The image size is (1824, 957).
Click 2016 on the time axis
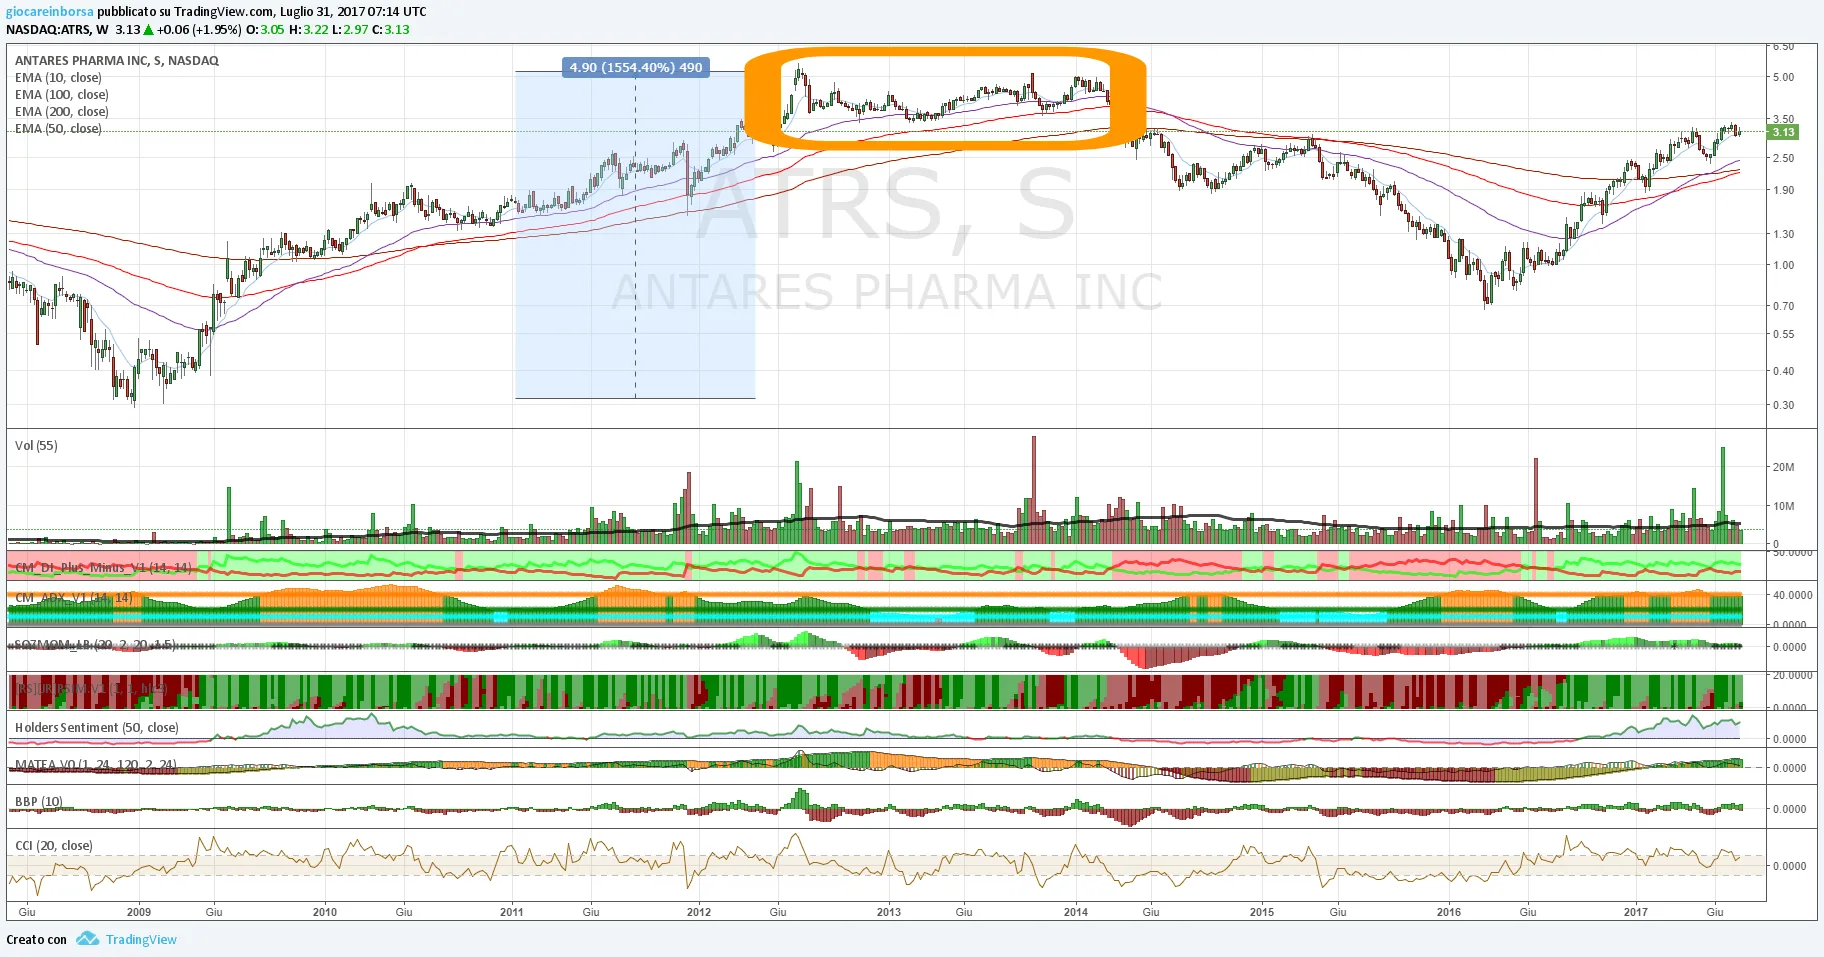click(1448, 912)
